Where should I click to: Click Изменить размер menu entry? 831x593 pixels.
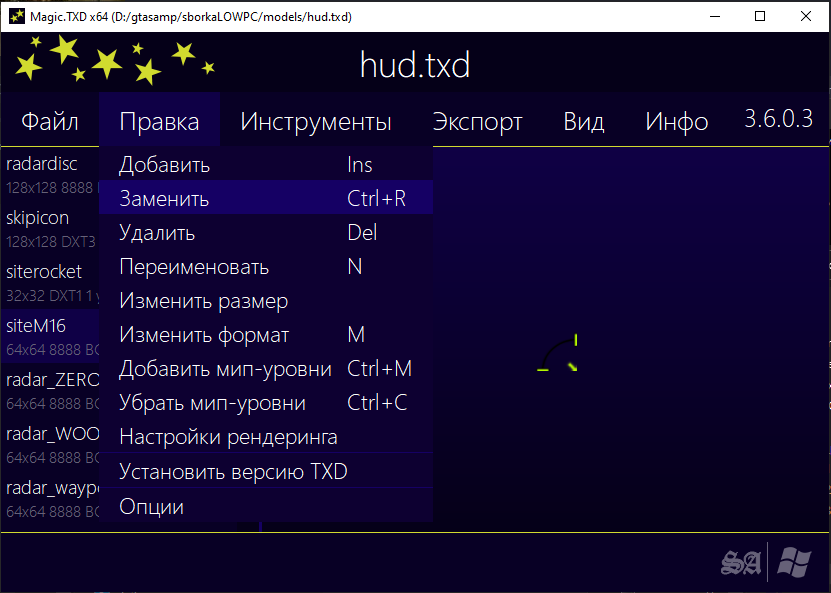[204, 301]
